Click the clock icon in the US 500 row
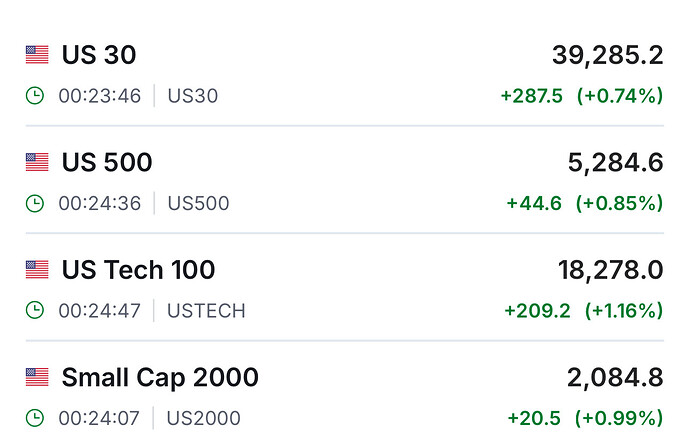This screenshot has height=439, width=690. point(35,203)
